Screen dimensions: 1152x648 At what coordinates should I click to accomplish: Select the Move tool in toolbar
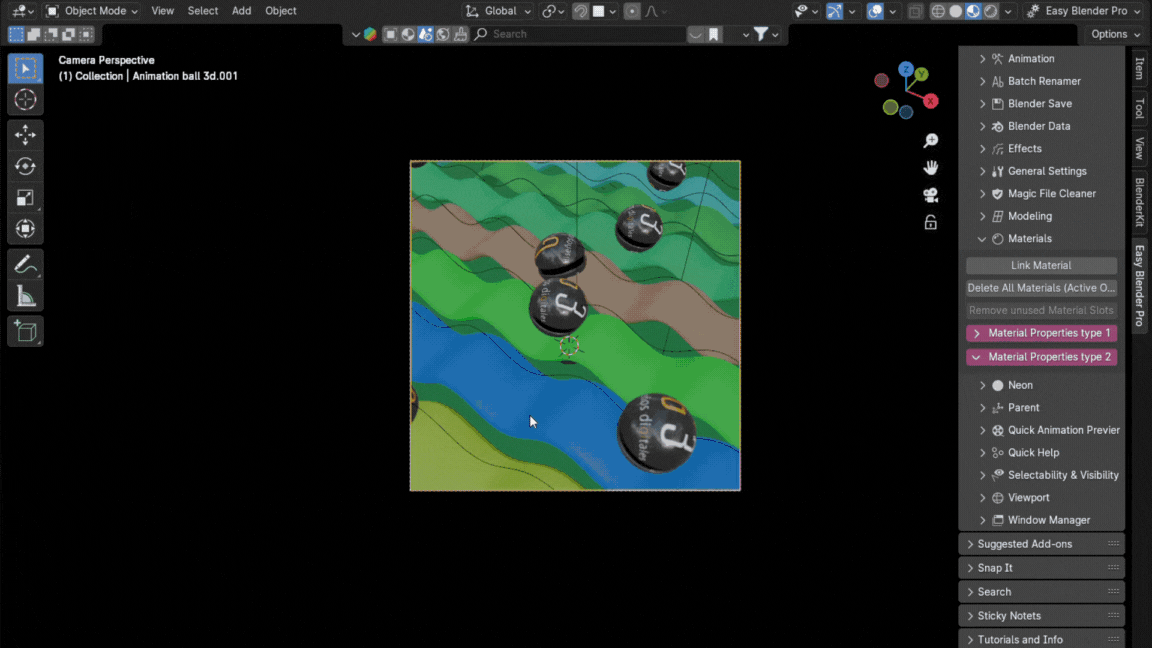25,134
